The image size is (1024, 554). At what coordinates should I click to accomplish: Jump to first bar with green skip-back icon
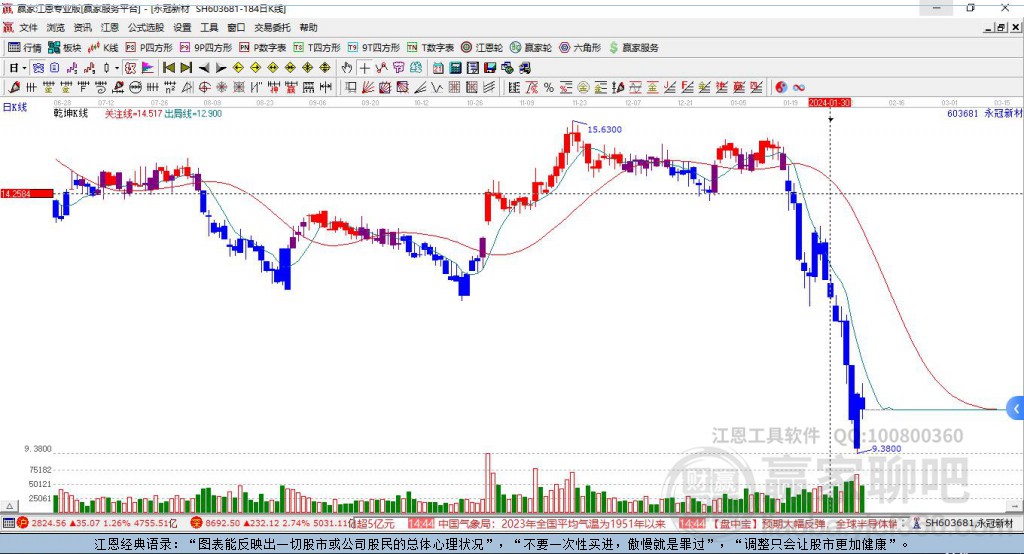pos(168,68)
